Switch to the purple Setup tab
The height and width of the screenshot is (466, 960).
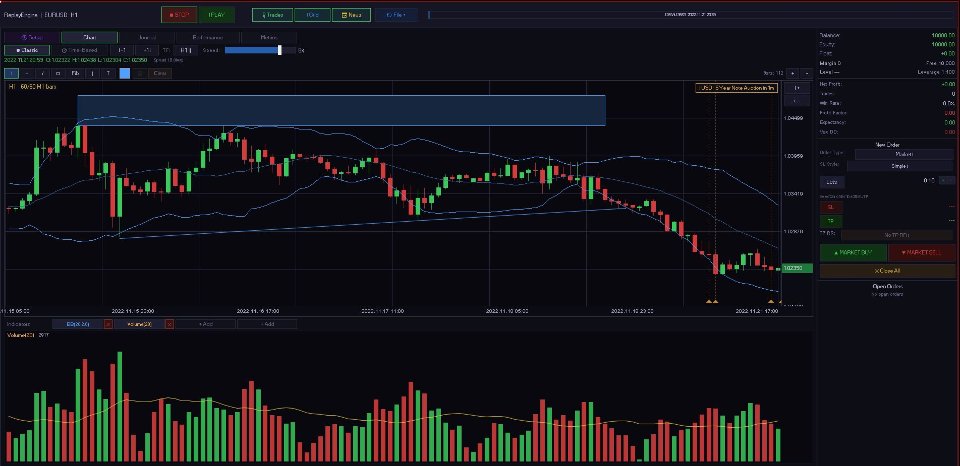pos(32,37)
